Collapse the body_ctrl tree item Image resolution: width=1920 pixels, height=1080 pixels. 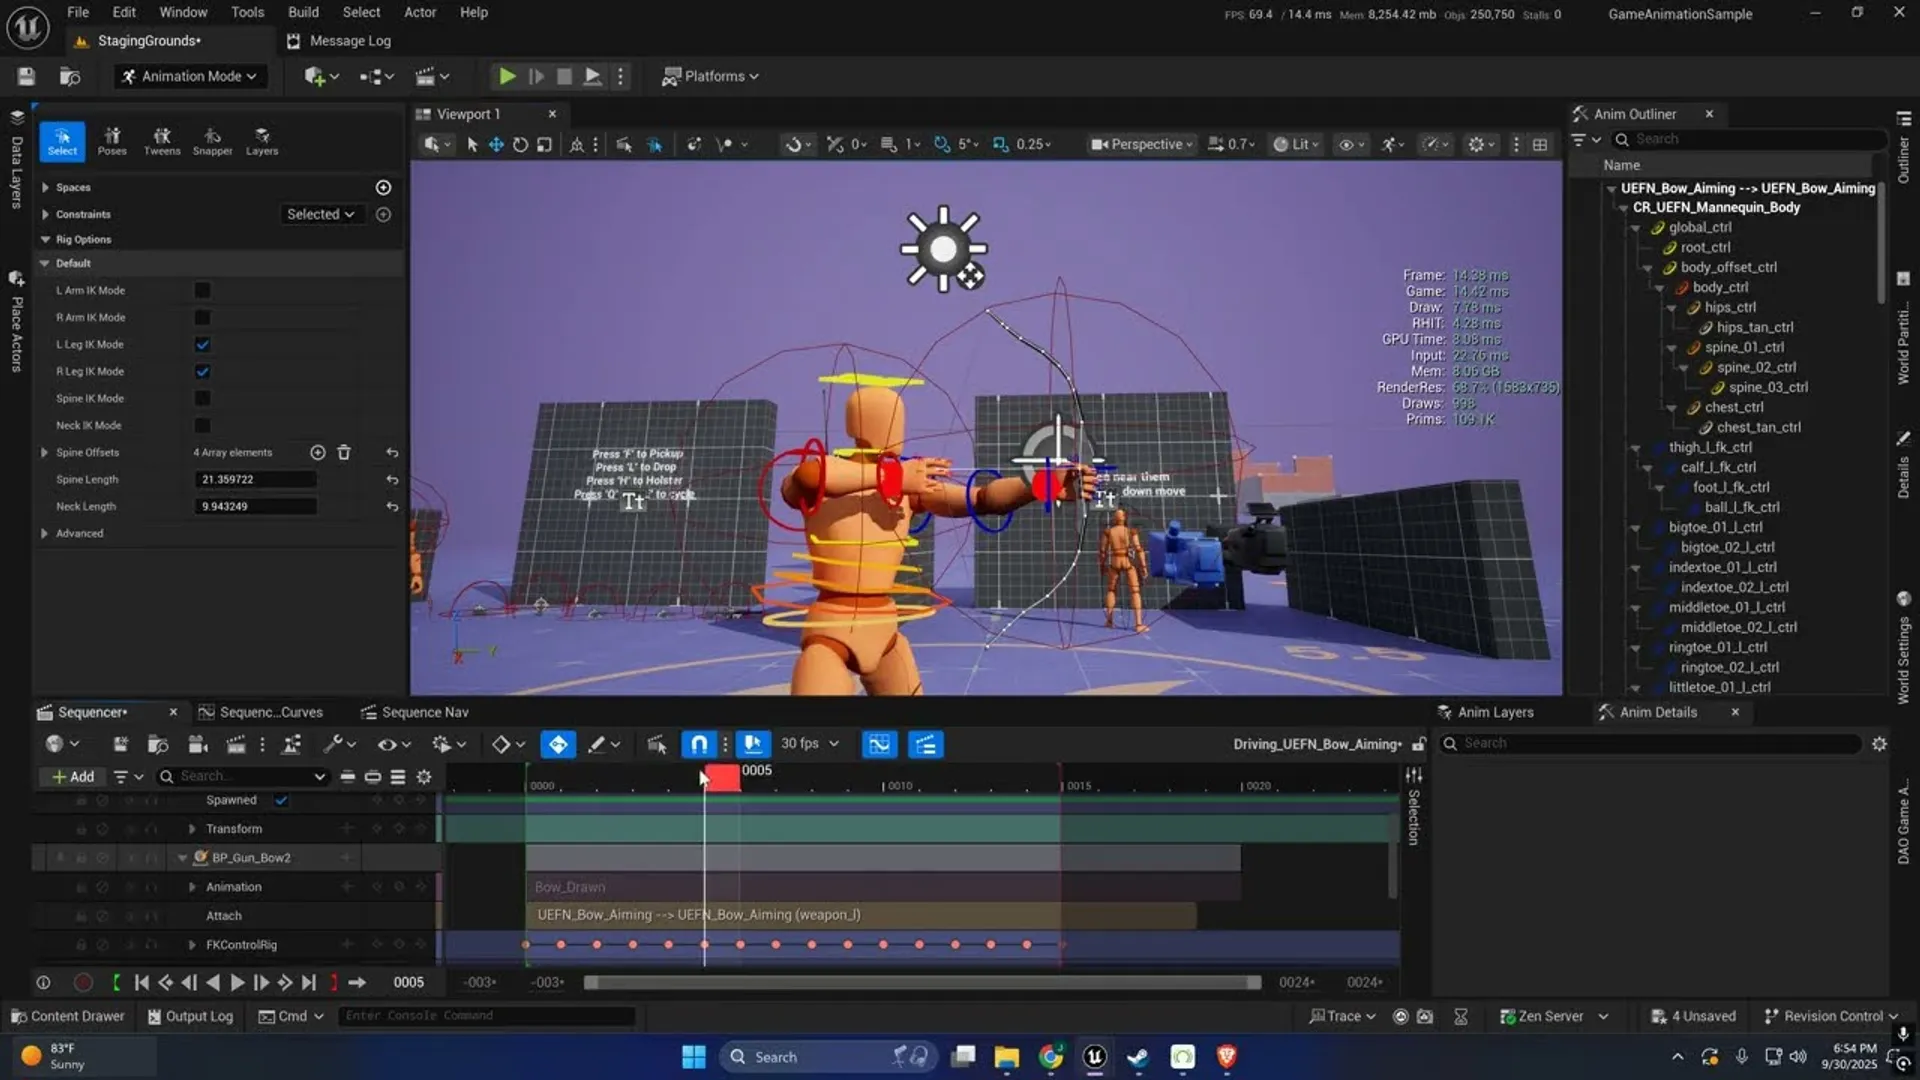[1660, 287]
